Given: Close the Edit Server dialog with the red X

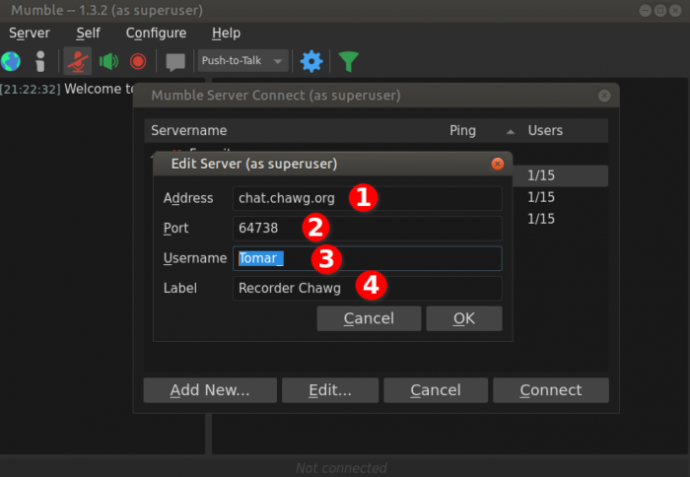Looking at the screenshot, I should (497, 163).
